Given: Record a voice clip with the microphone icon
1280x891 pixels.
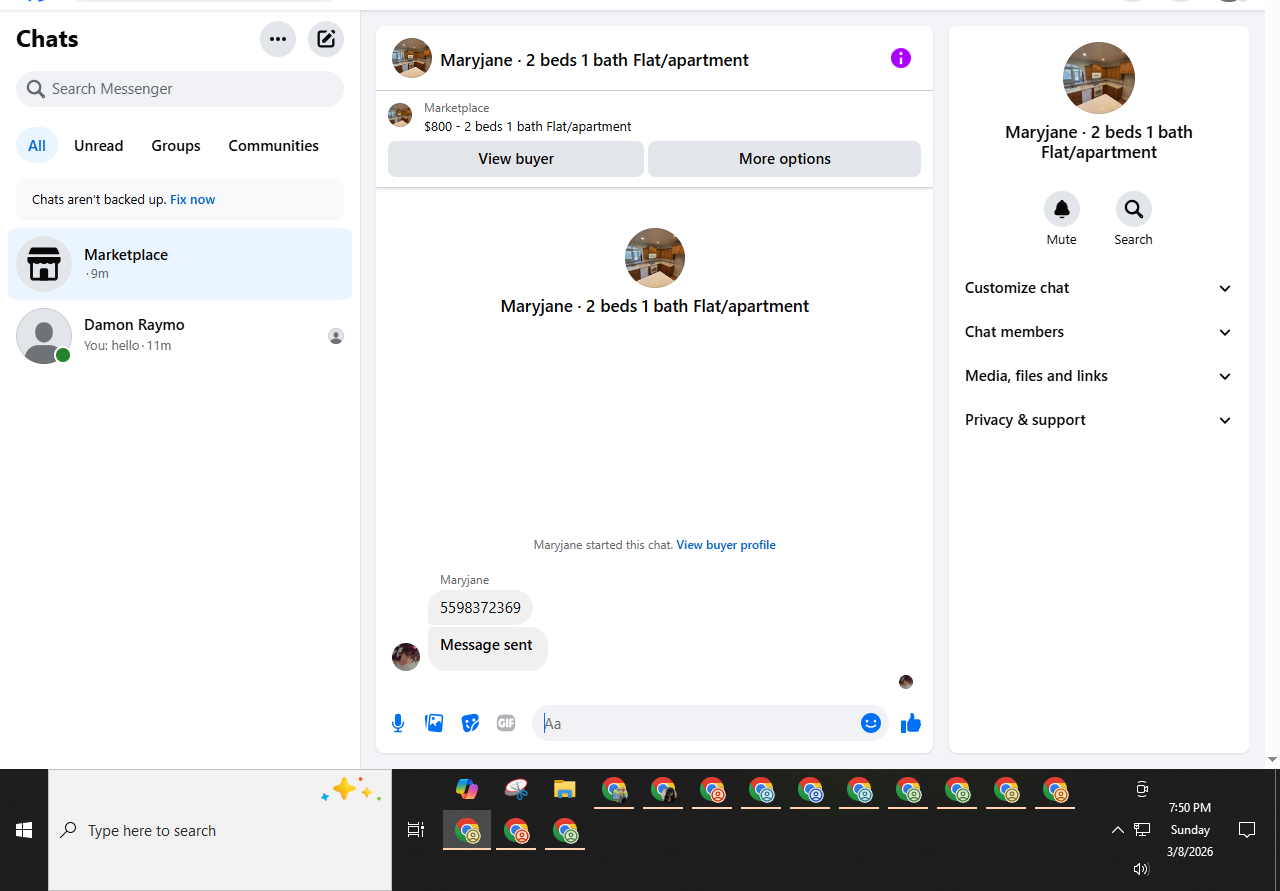Looking at the screenshot, I should point(398,723).
